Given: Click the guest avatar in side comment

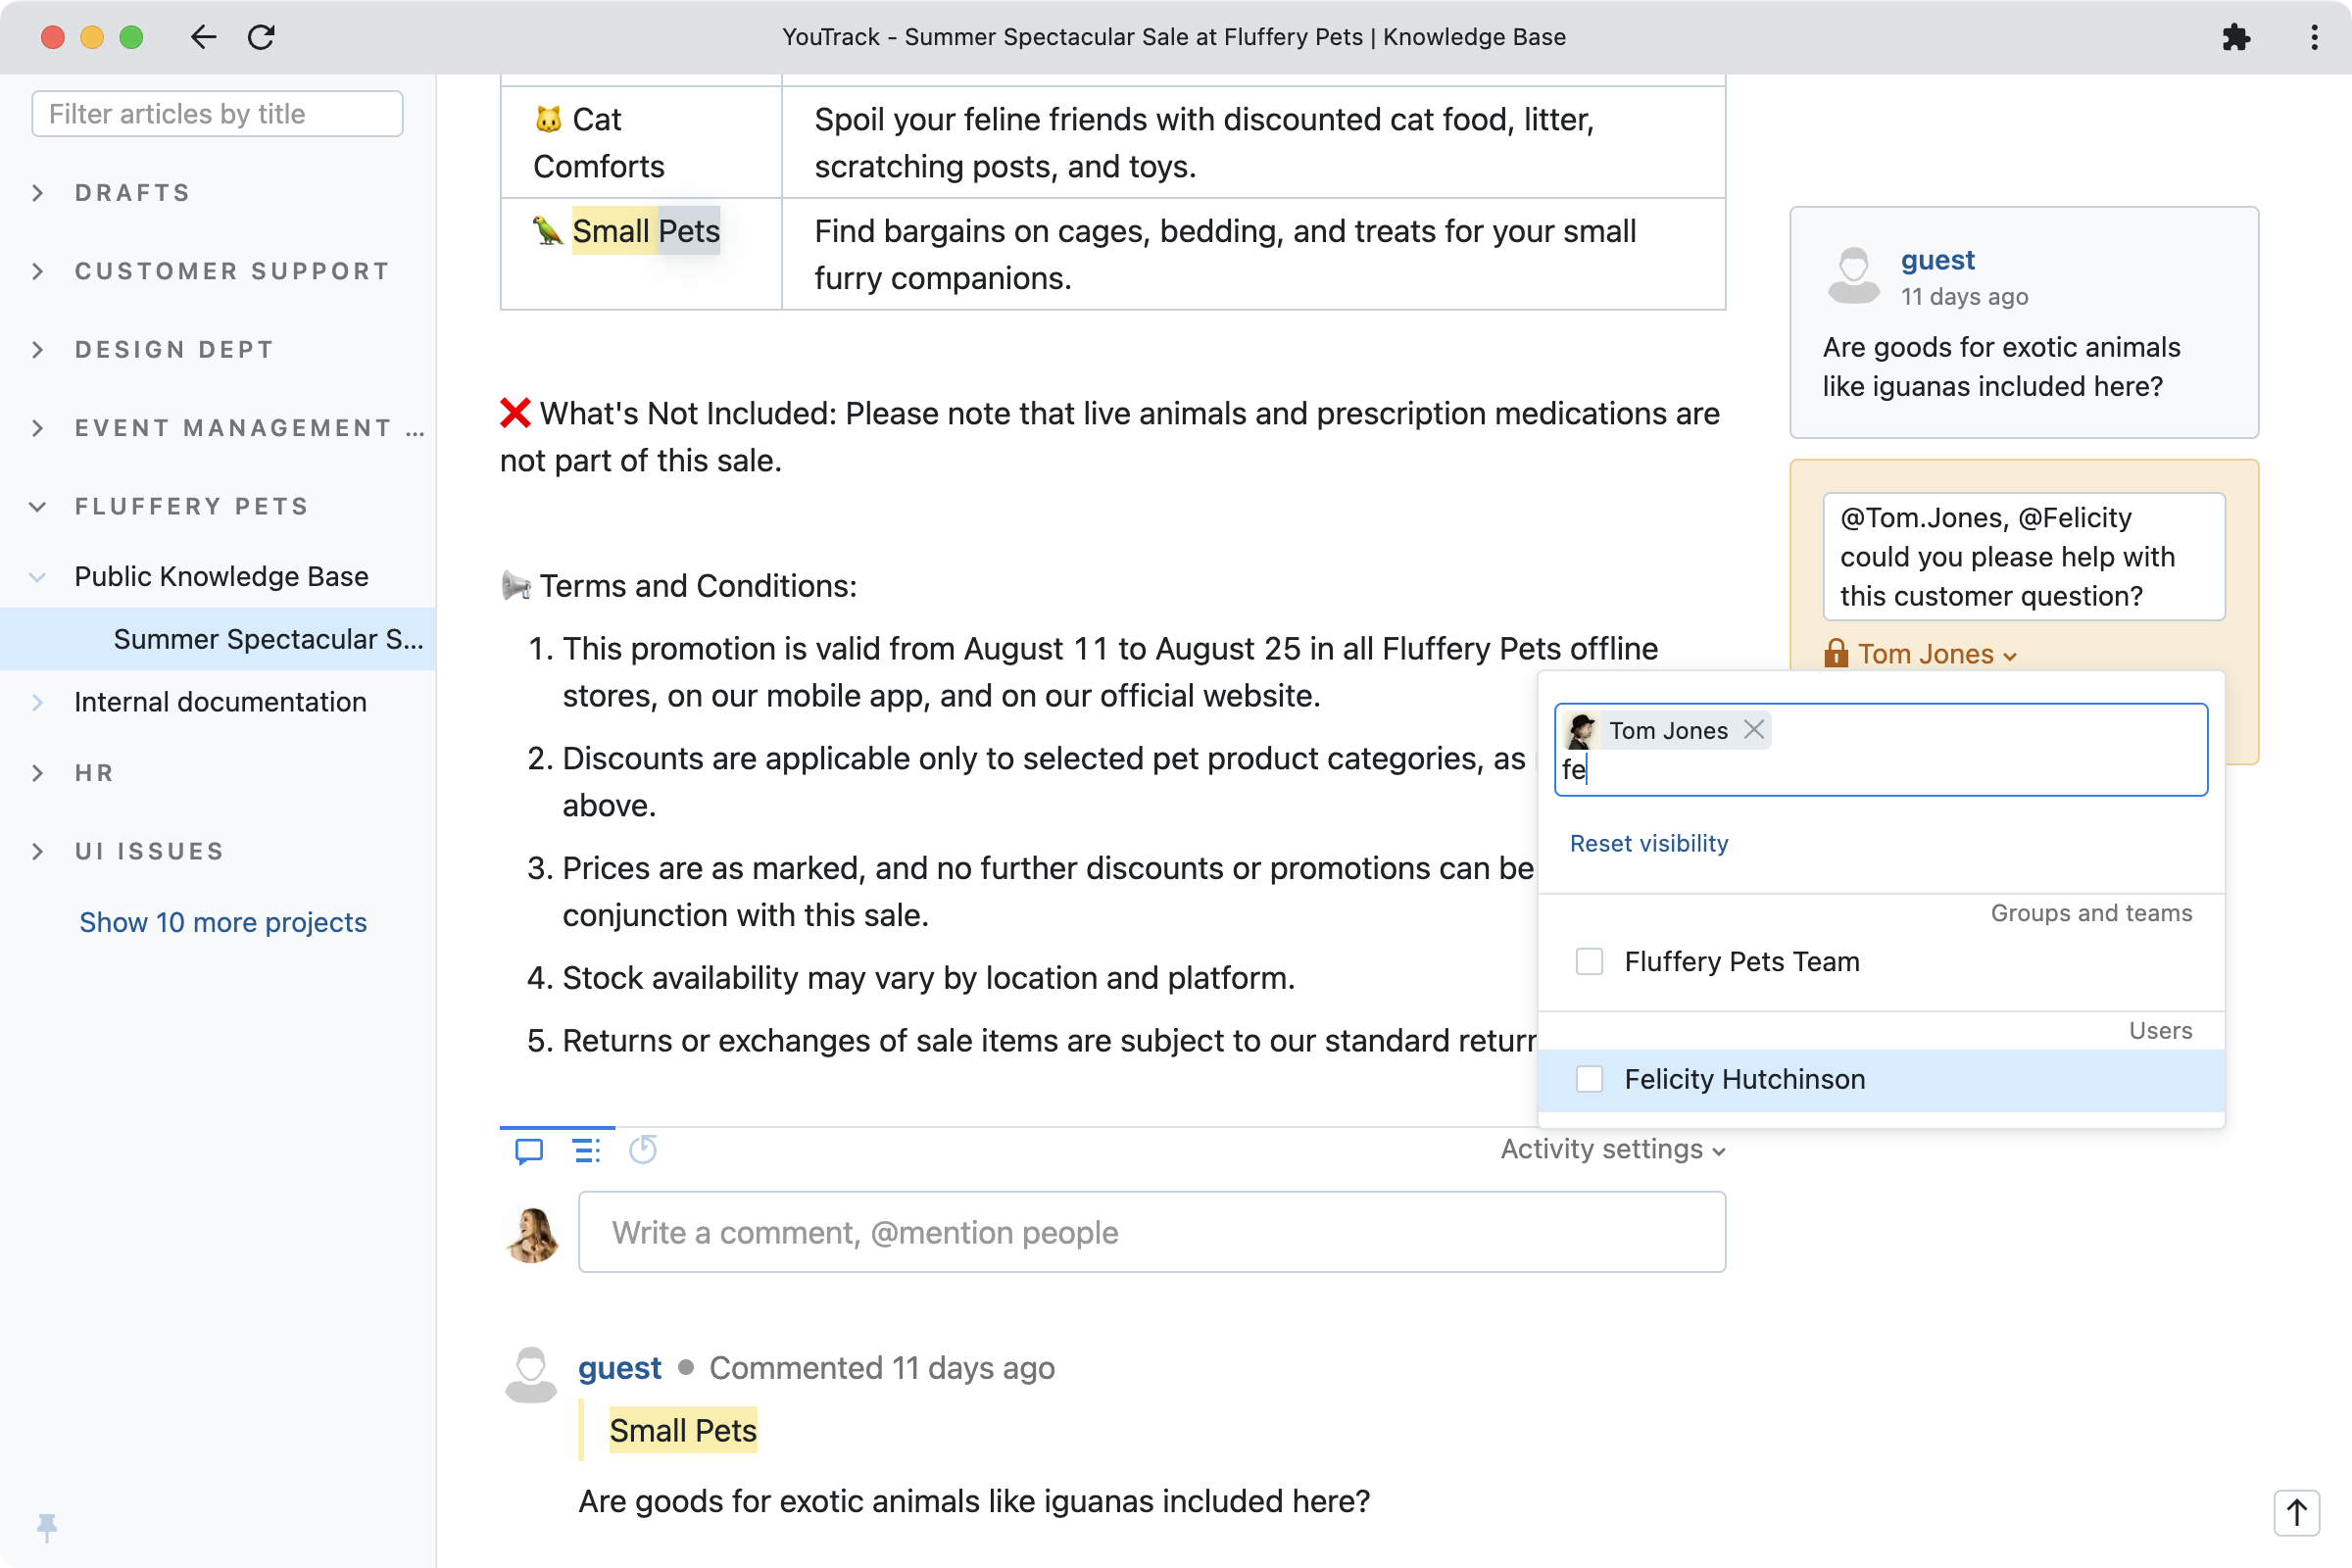Looking at the screenshot, I should click(x=1853, y=275).
